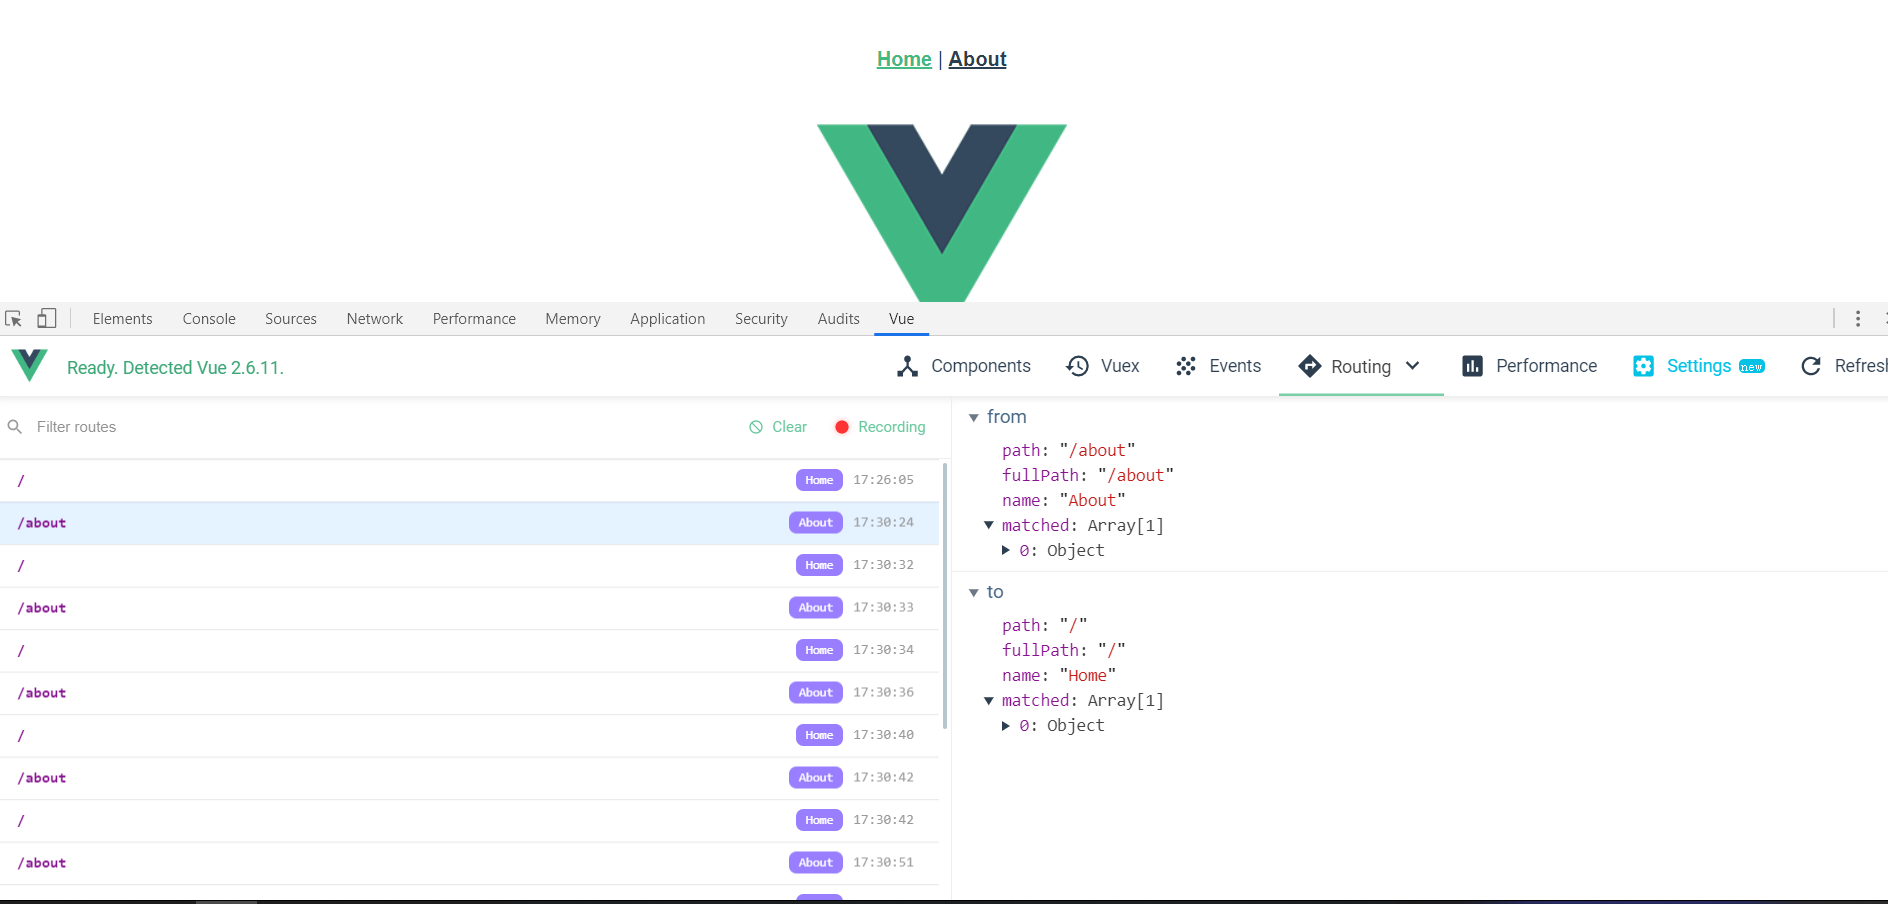Click the Refresh circular arrow icon

click(x=1811, y=366)
